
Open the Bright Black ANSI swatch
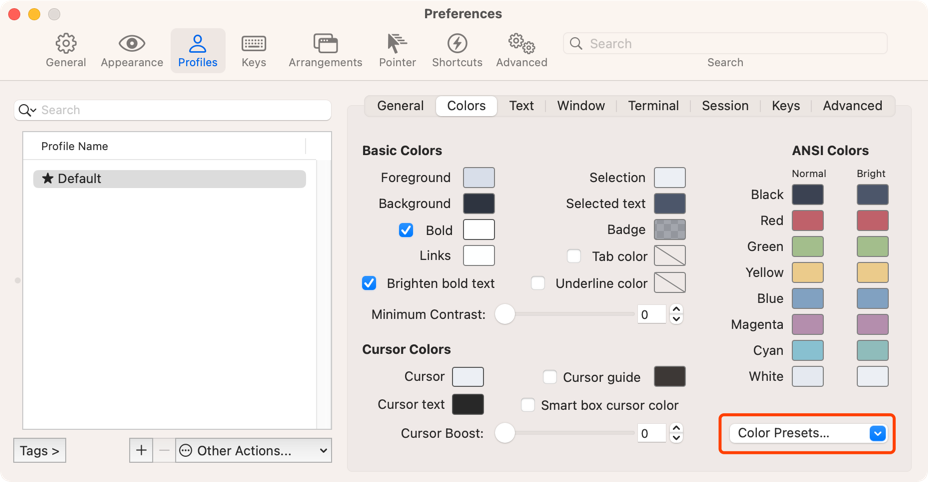coord(872,194)
